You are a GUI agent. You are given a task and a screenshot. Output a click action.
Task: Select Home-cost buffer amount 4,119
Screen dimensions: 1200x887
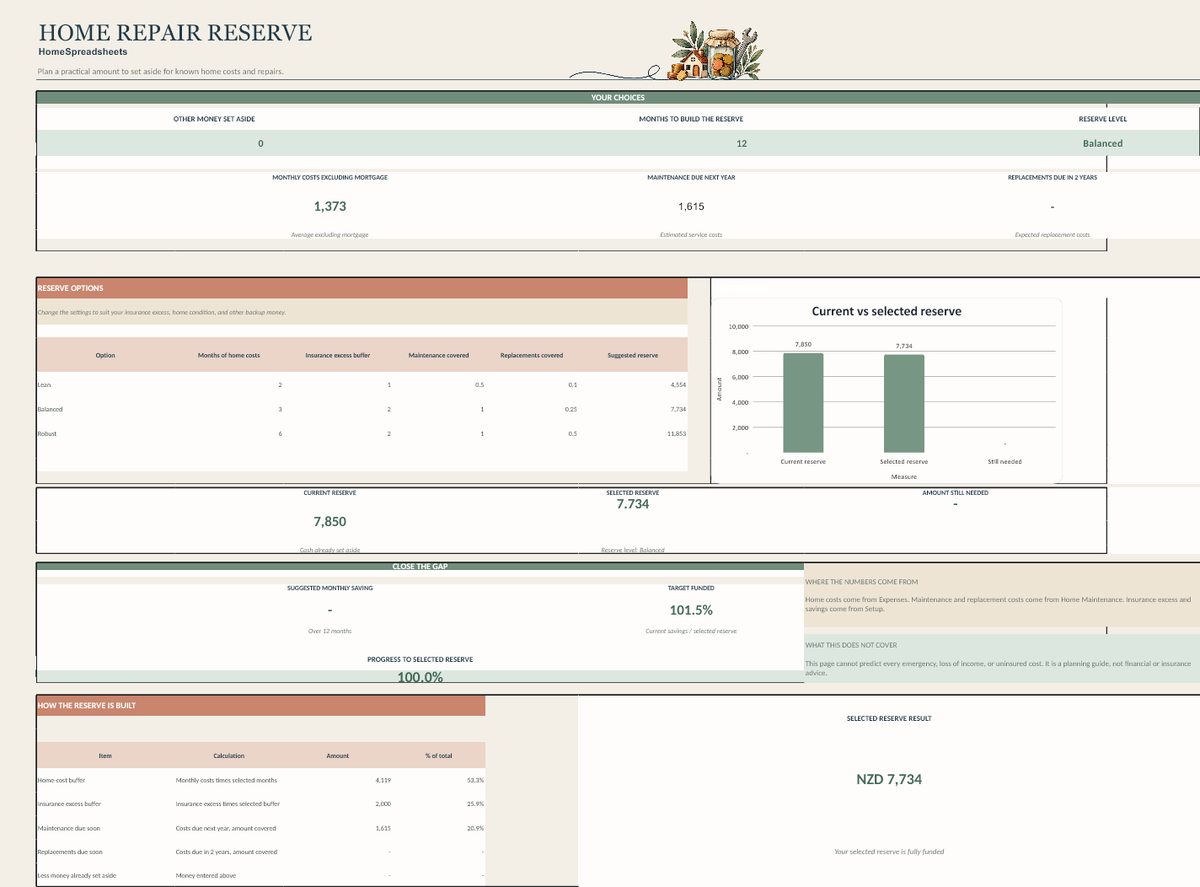(x=382, y=779)
